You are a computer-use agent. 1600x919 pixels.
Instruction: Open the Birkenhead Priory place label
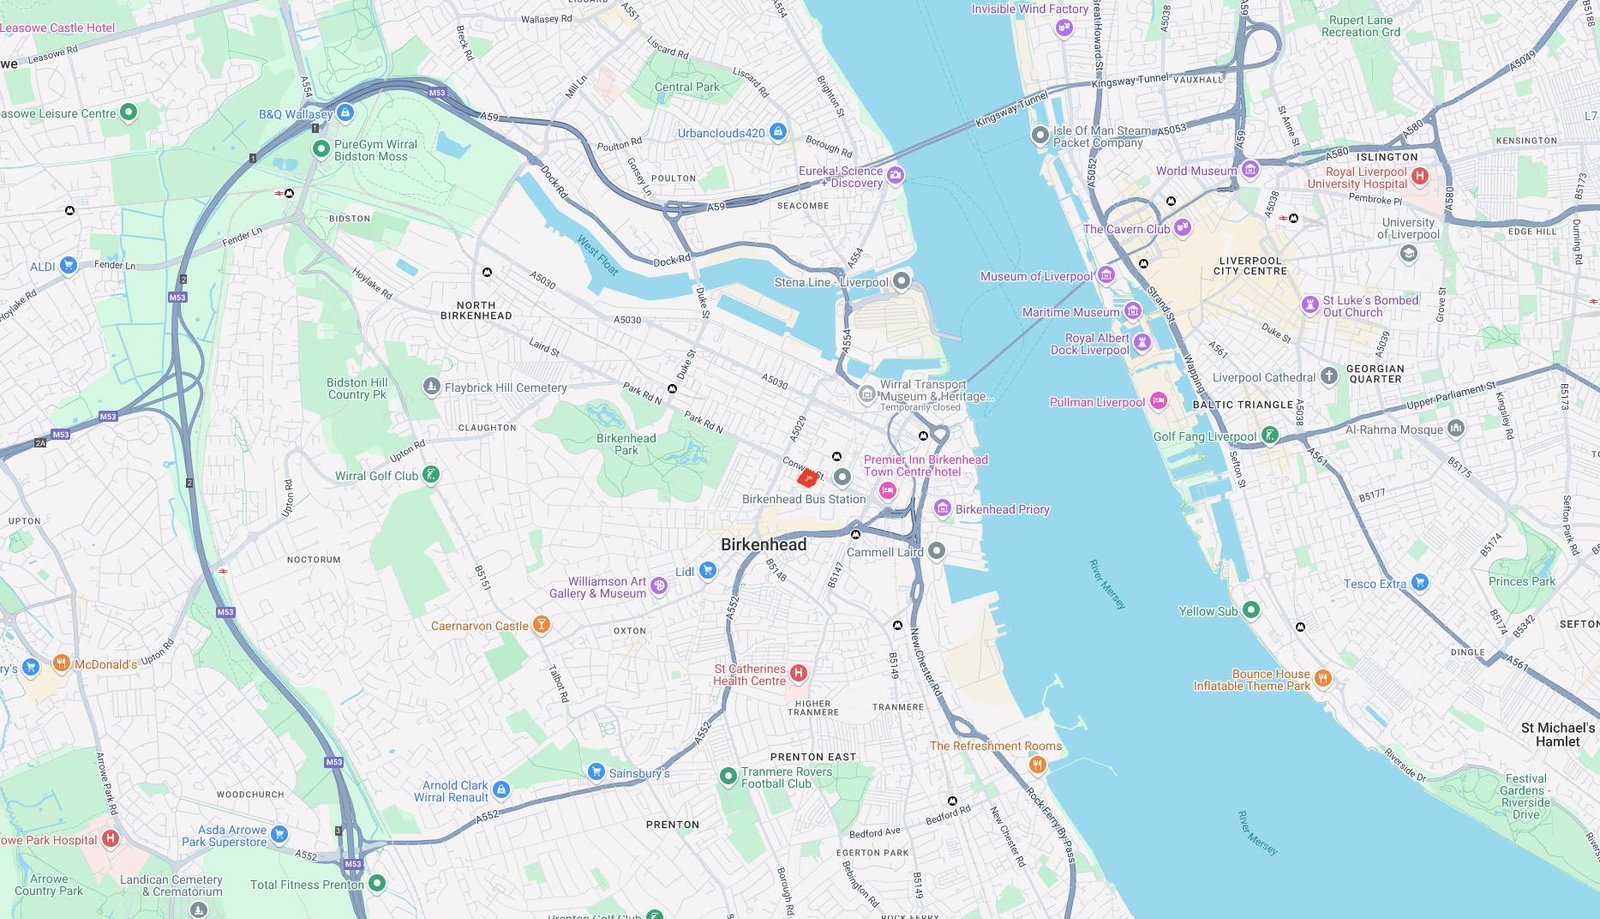[x=1002, y=509]
